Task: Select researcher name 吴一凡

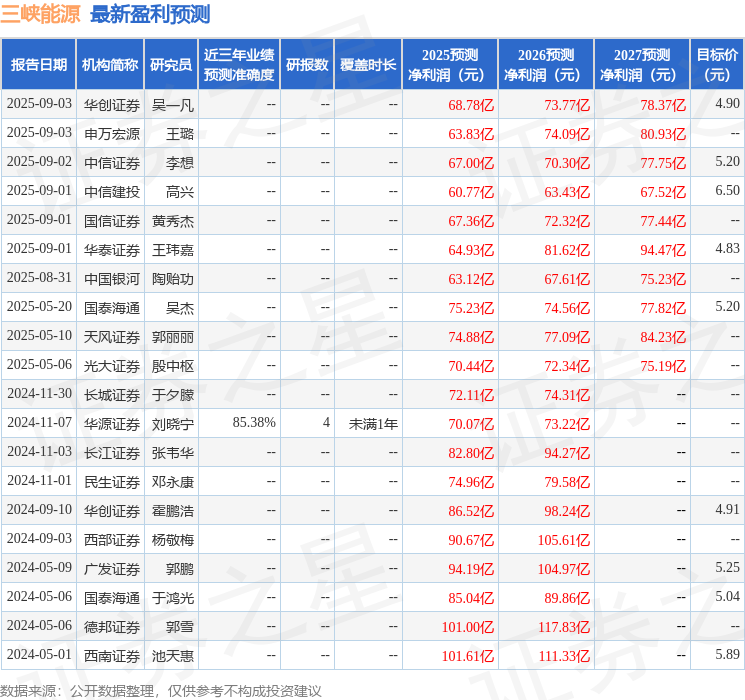Action: (172, 105)
